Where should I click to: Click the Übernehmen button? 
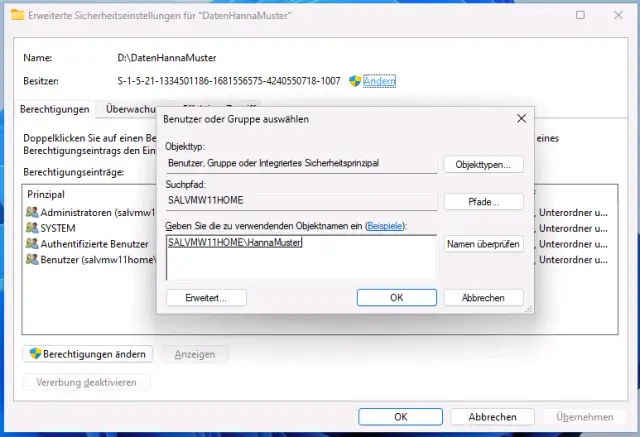[x=584, y=417]
